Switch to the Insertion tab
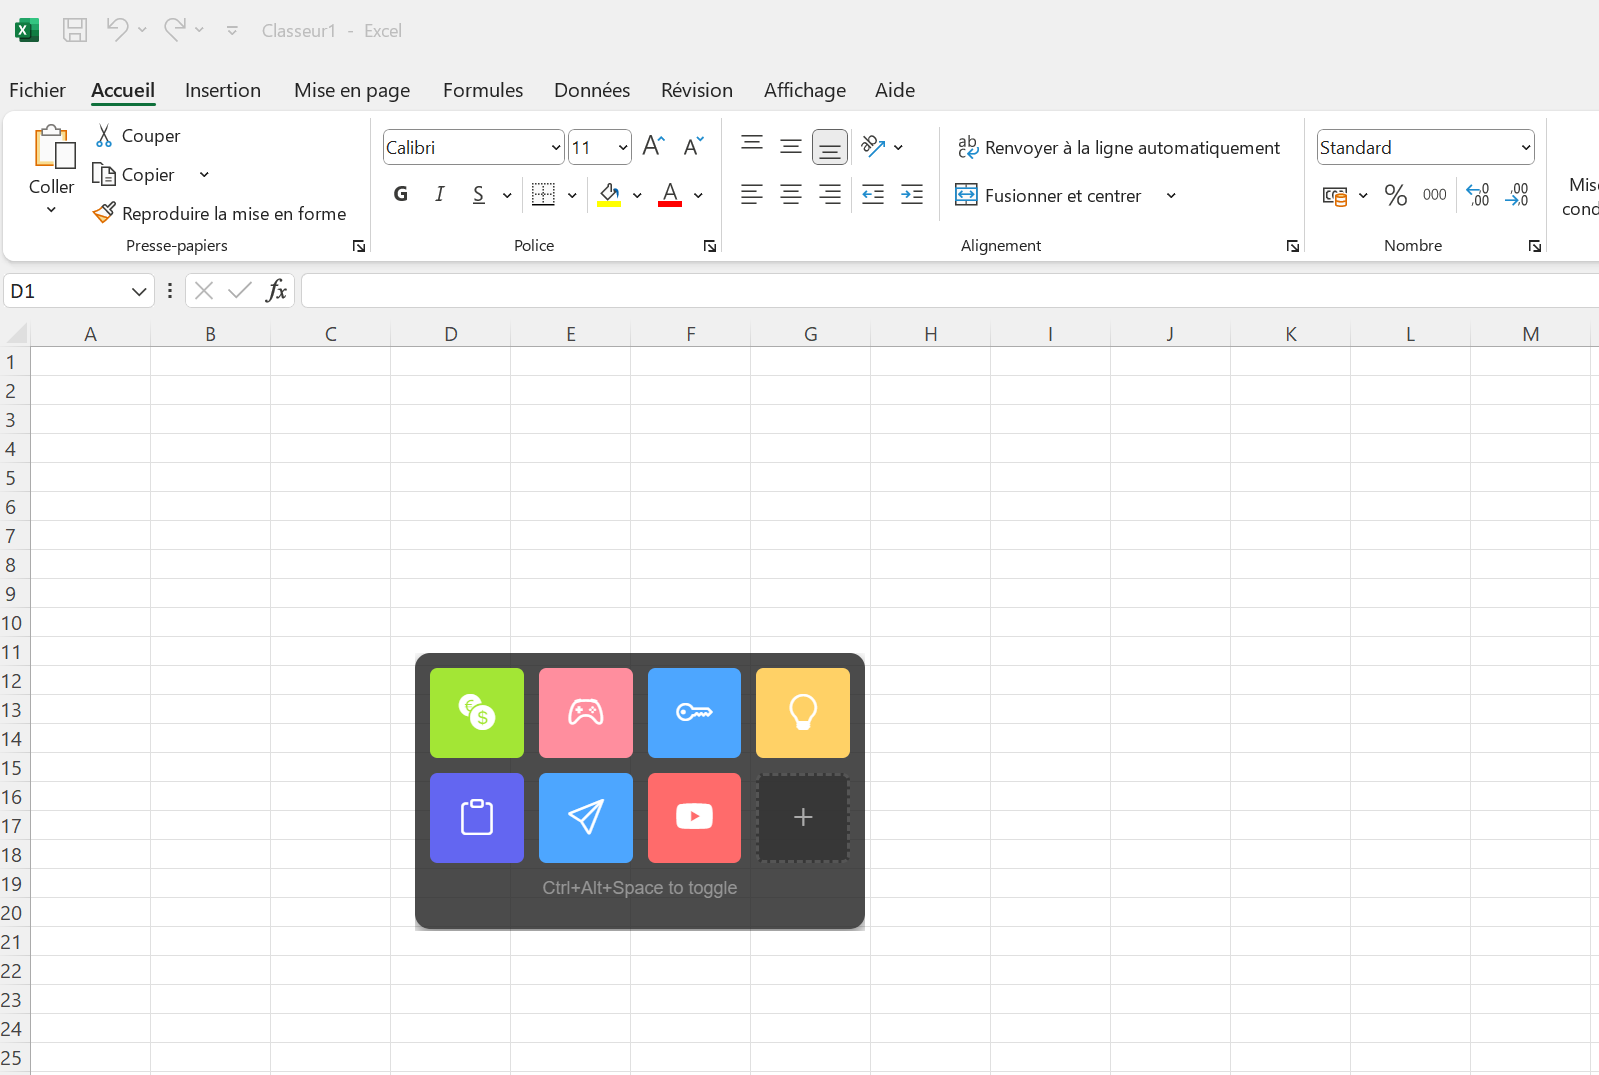1599x1075 pixels. pos(222,90)
